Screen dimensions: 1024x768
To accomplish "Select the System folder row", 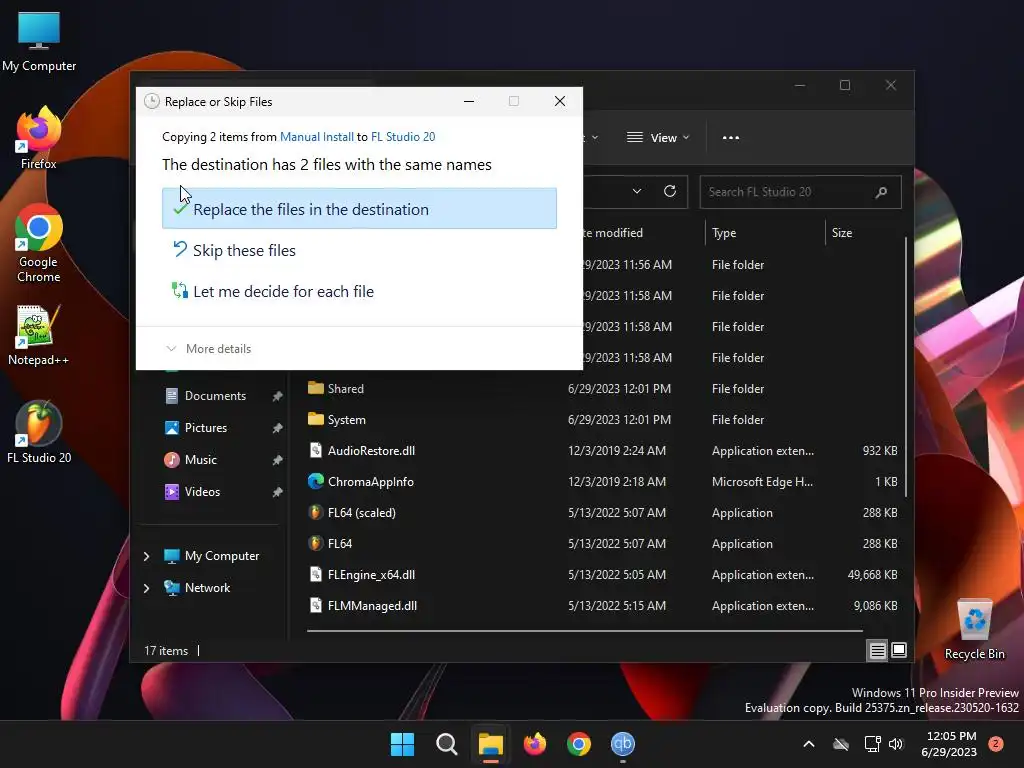I will tap(603, 419).
